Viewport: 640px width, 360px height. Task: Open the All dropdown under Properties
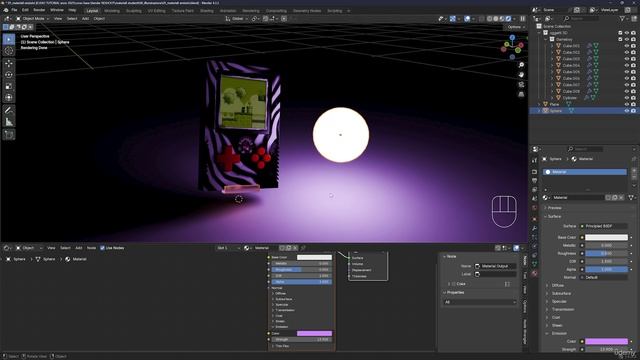click(480, 302)
